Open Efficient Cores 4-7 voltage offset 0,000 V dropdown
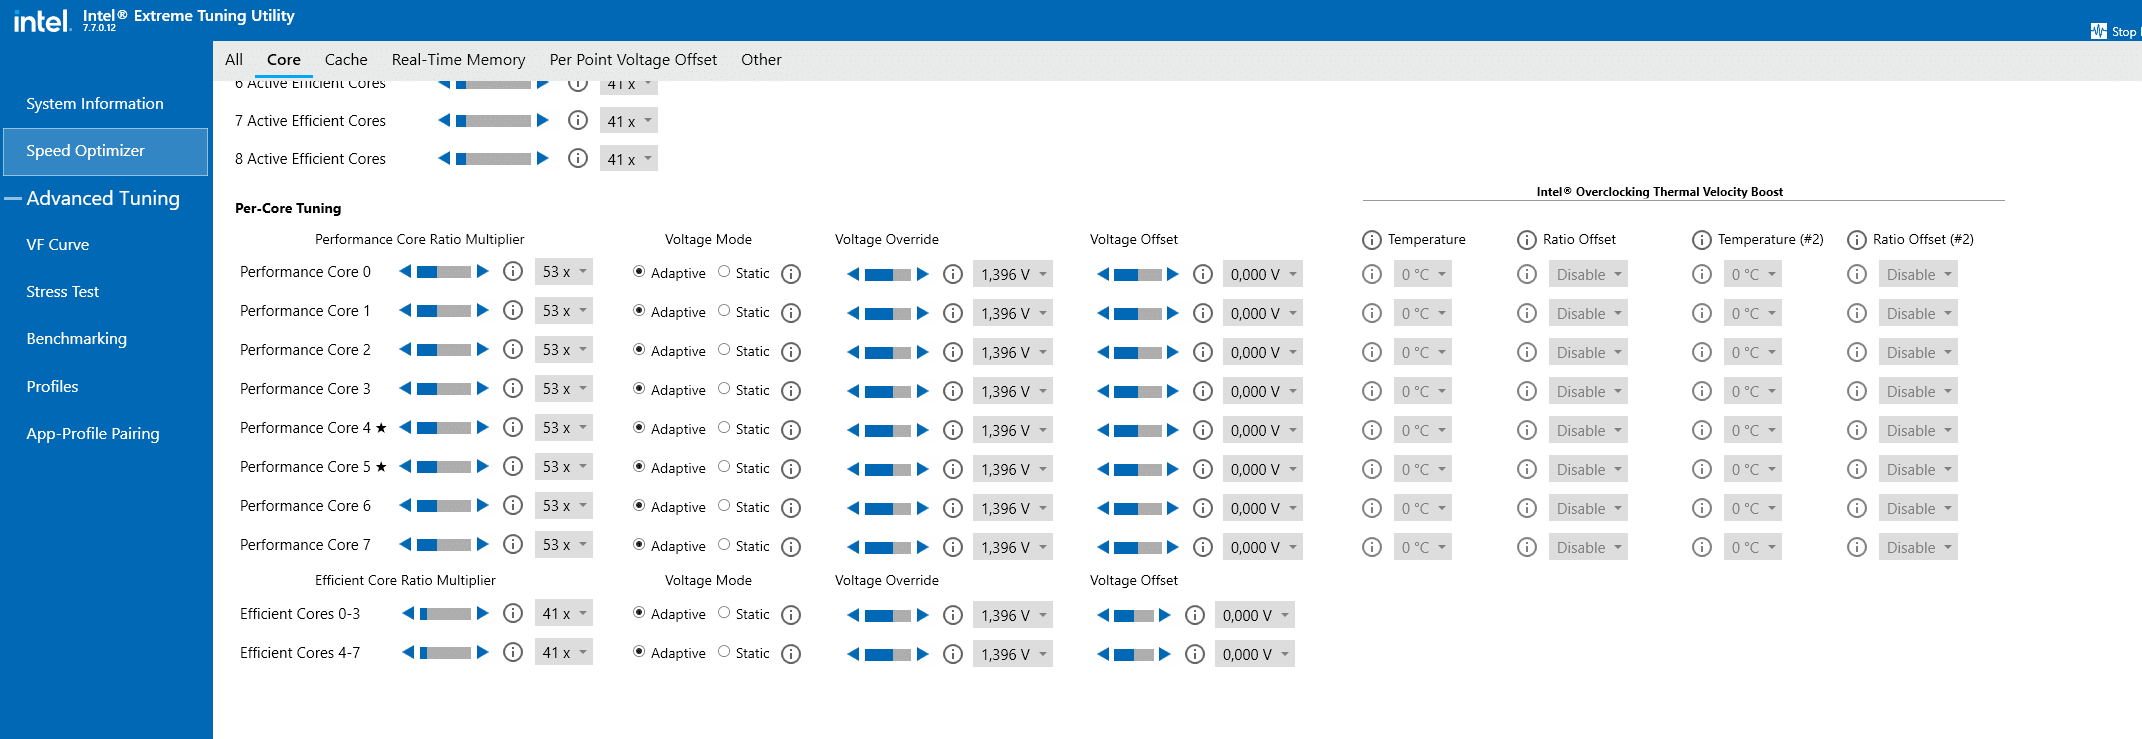2142x739 pixels. click(1255, 654)
